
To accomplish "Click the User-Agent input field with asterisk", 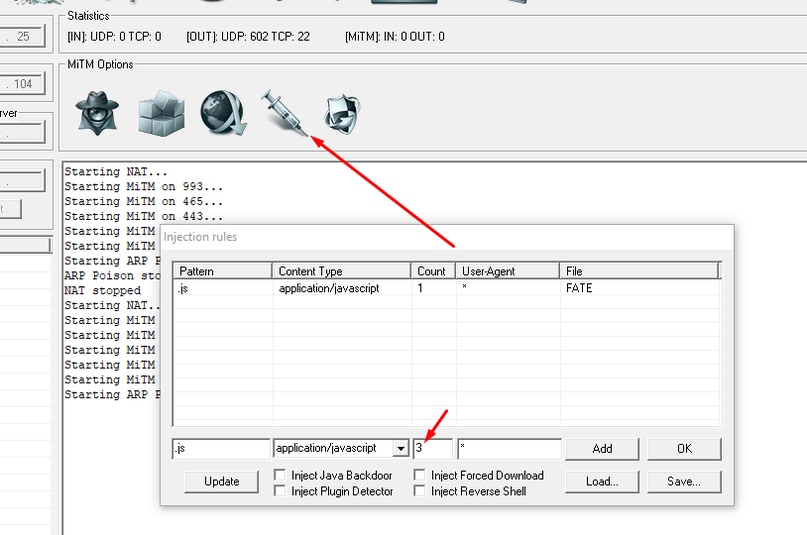I will [x=508, y=449].
